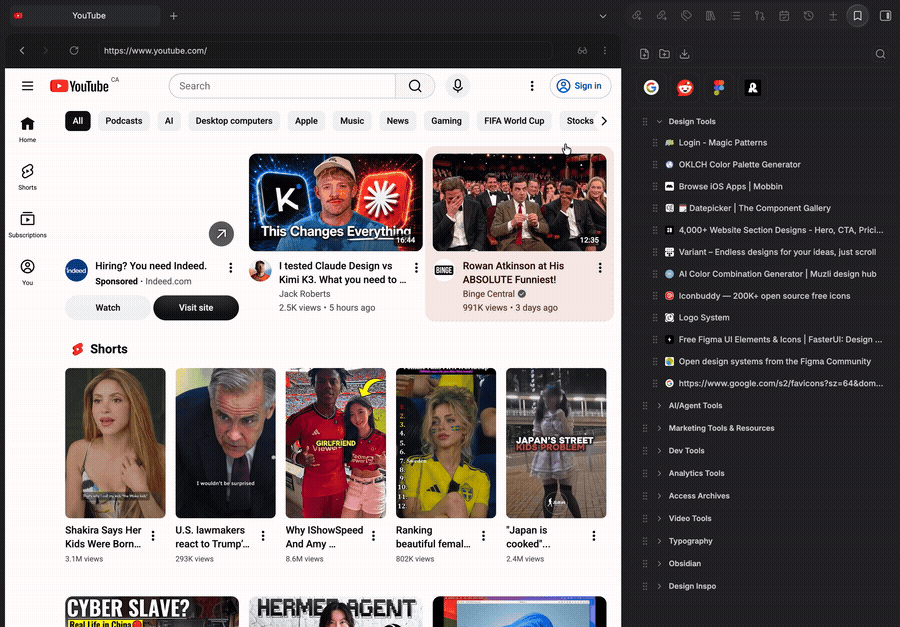This screenshot has height=627, width=900.
Task: Expand the Video Tools group
Action: 660,518
